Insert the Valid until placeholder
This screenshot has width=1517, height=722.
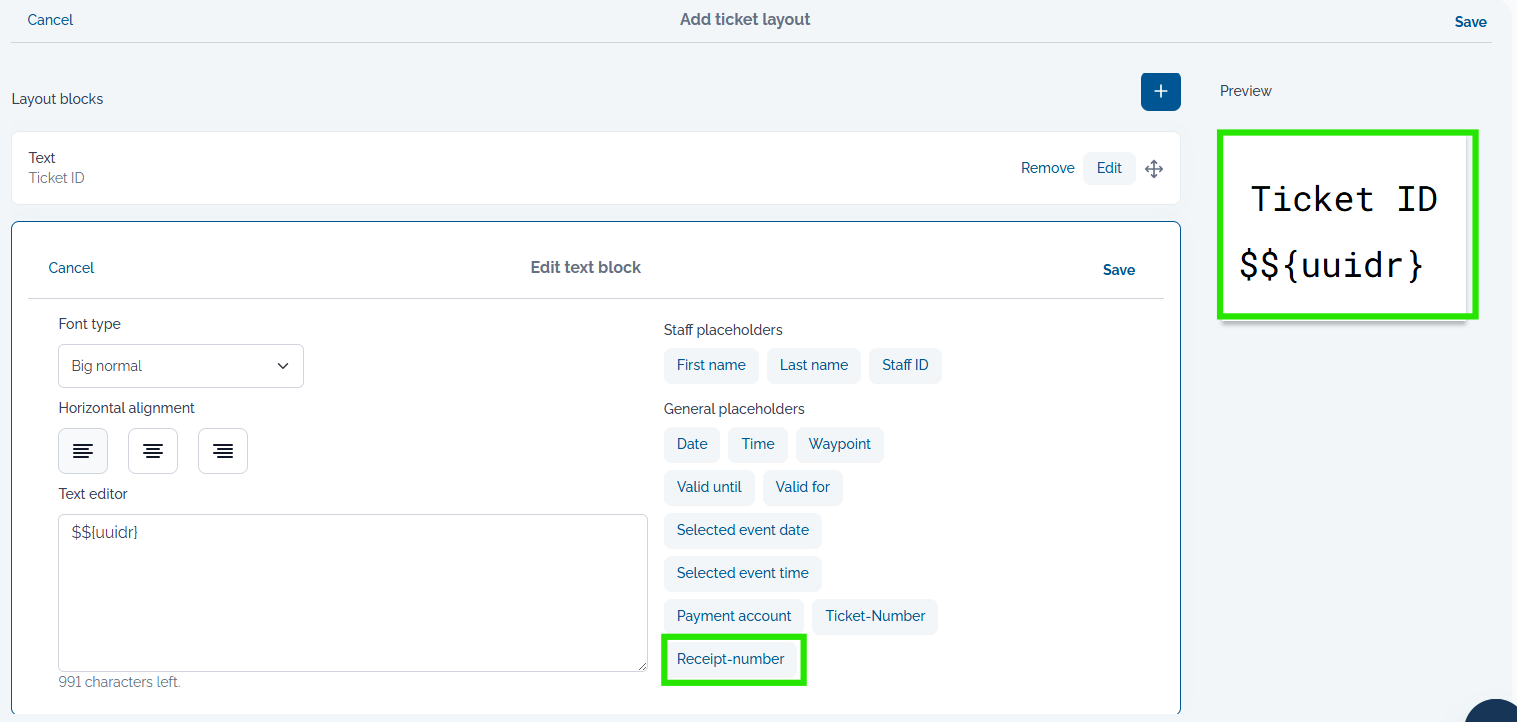coord(709,487)
